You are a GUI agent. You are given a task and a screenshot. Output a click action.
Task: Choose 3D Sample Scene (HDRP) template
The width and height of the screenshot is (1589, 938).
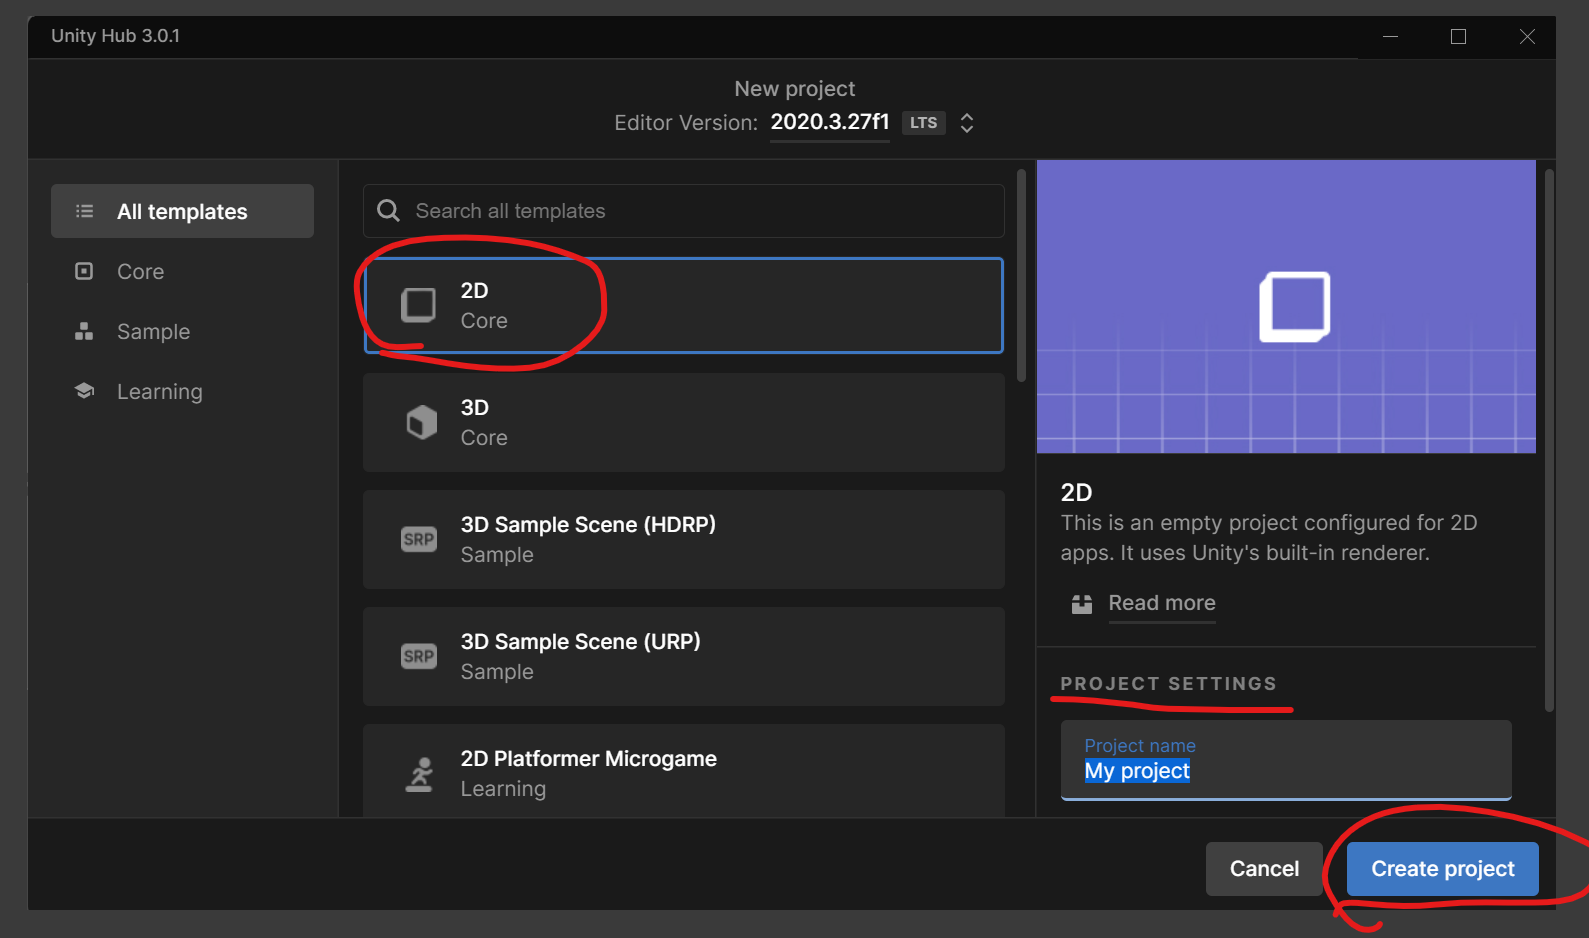[x=683, y=539]
